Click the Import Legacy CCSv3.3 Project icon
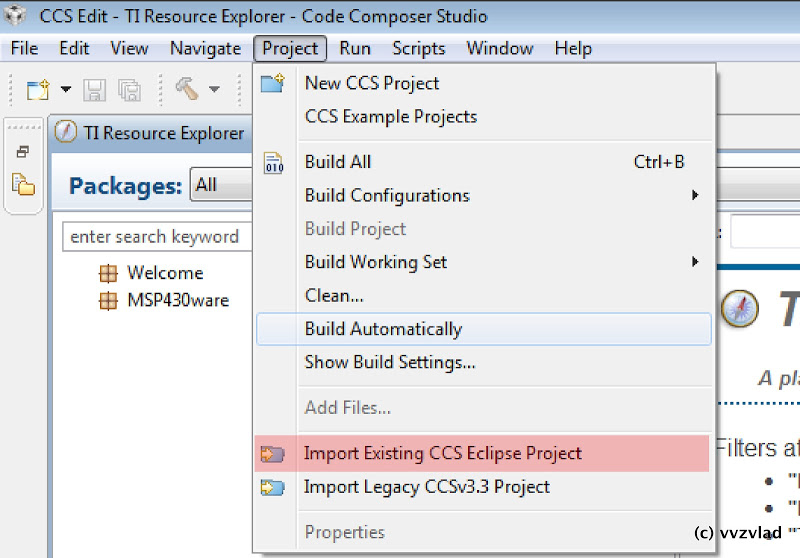This screenshot has width=800, height=558. [272, 487]
